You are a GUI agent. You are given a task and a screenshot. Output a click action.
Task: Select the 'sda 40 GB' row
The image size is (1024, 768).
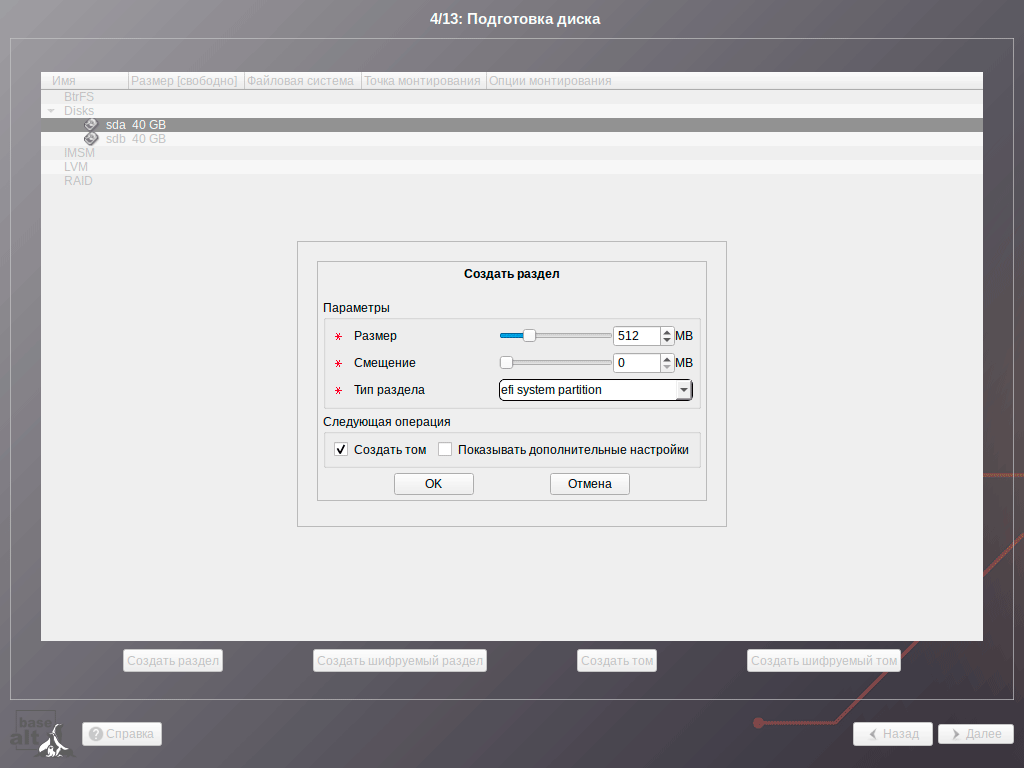coord(511,125)
